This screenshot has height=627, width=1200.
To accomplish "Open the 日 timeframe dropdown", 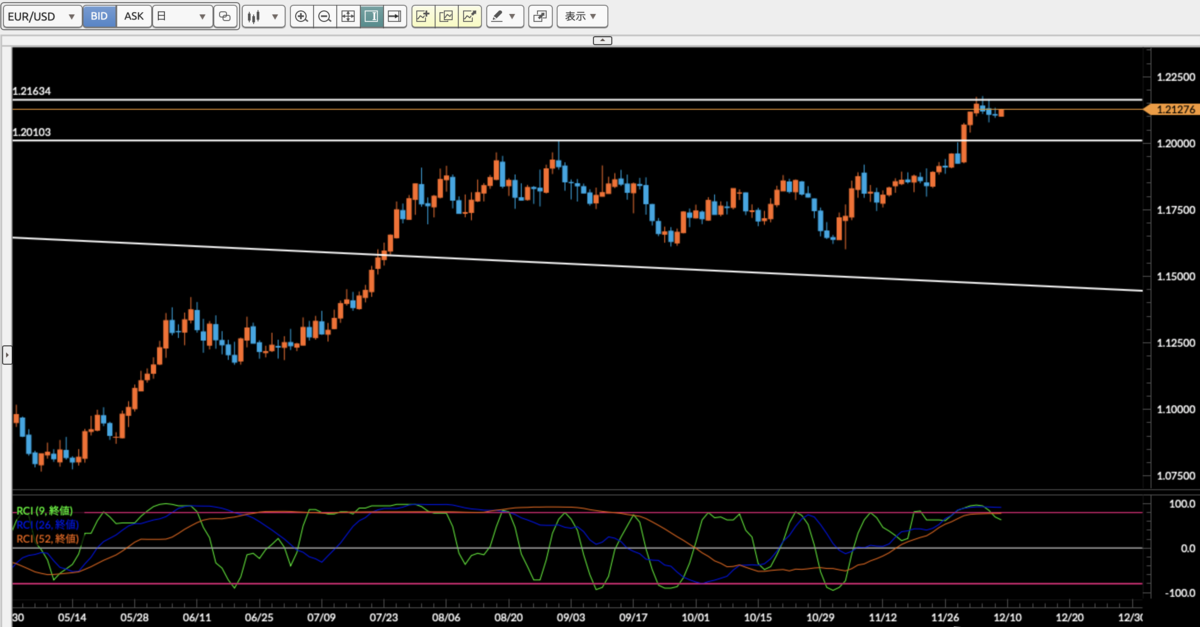I will click(182, 17).
